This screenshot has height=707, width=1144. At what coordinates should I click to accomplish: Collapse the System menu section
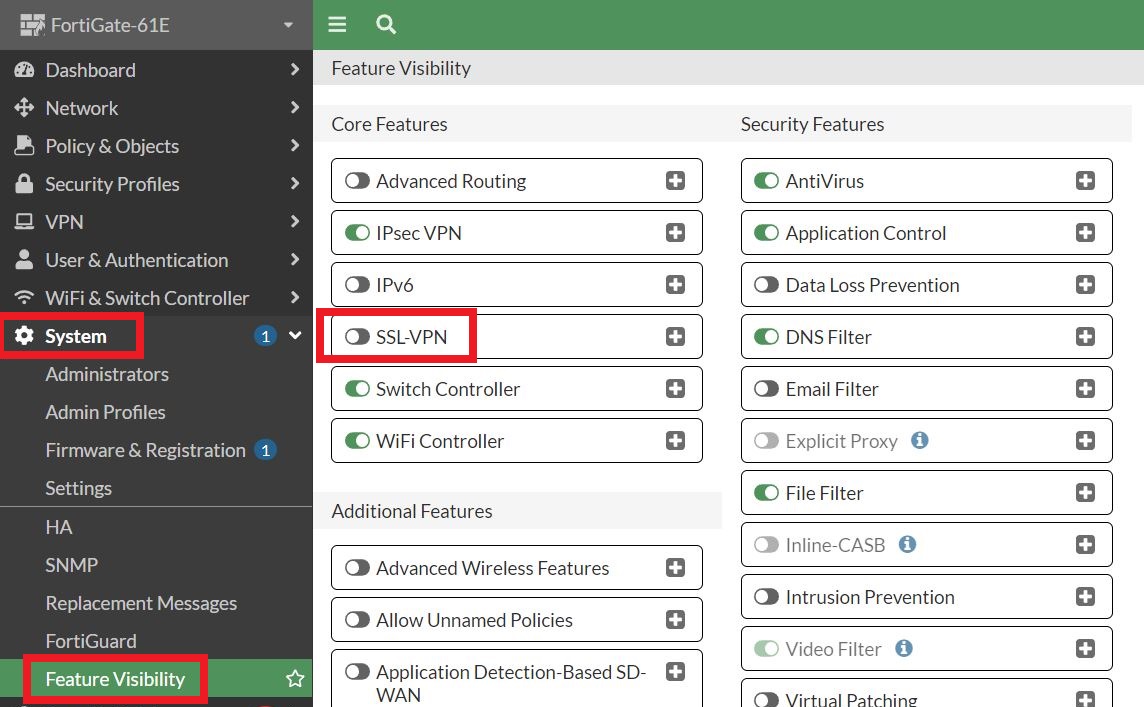coord(295,336)
